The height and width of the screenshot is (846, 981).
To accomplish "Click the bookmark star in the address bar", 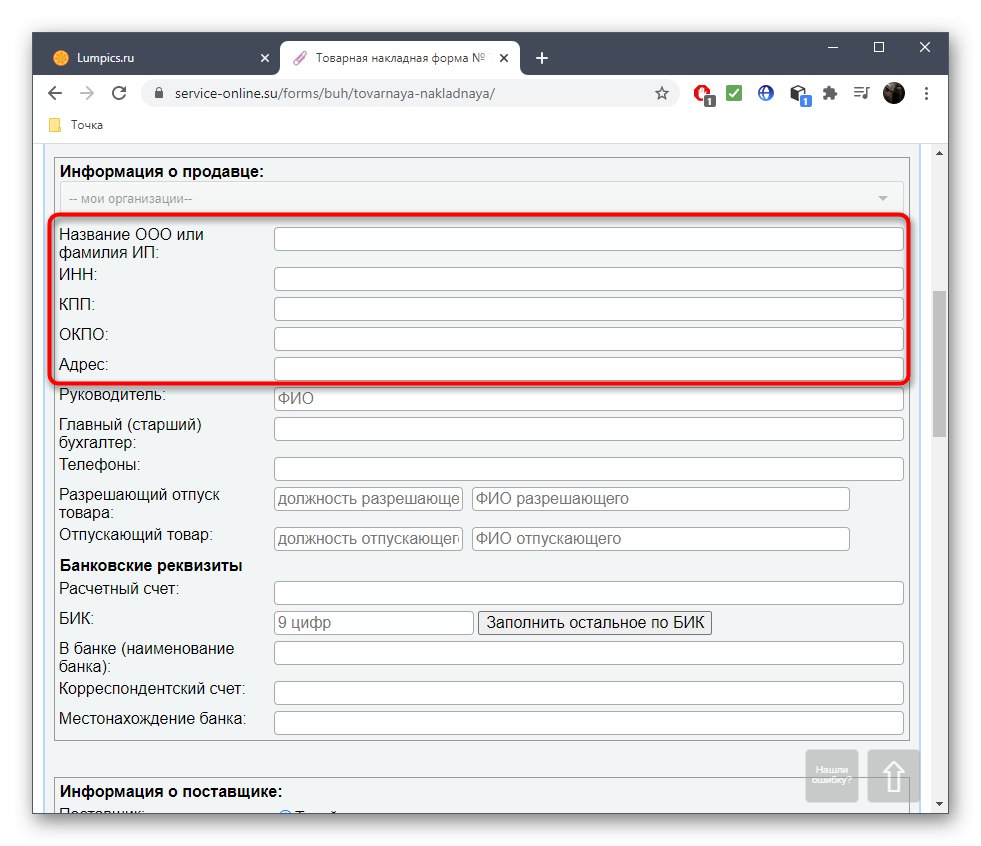I will (661, 93).
